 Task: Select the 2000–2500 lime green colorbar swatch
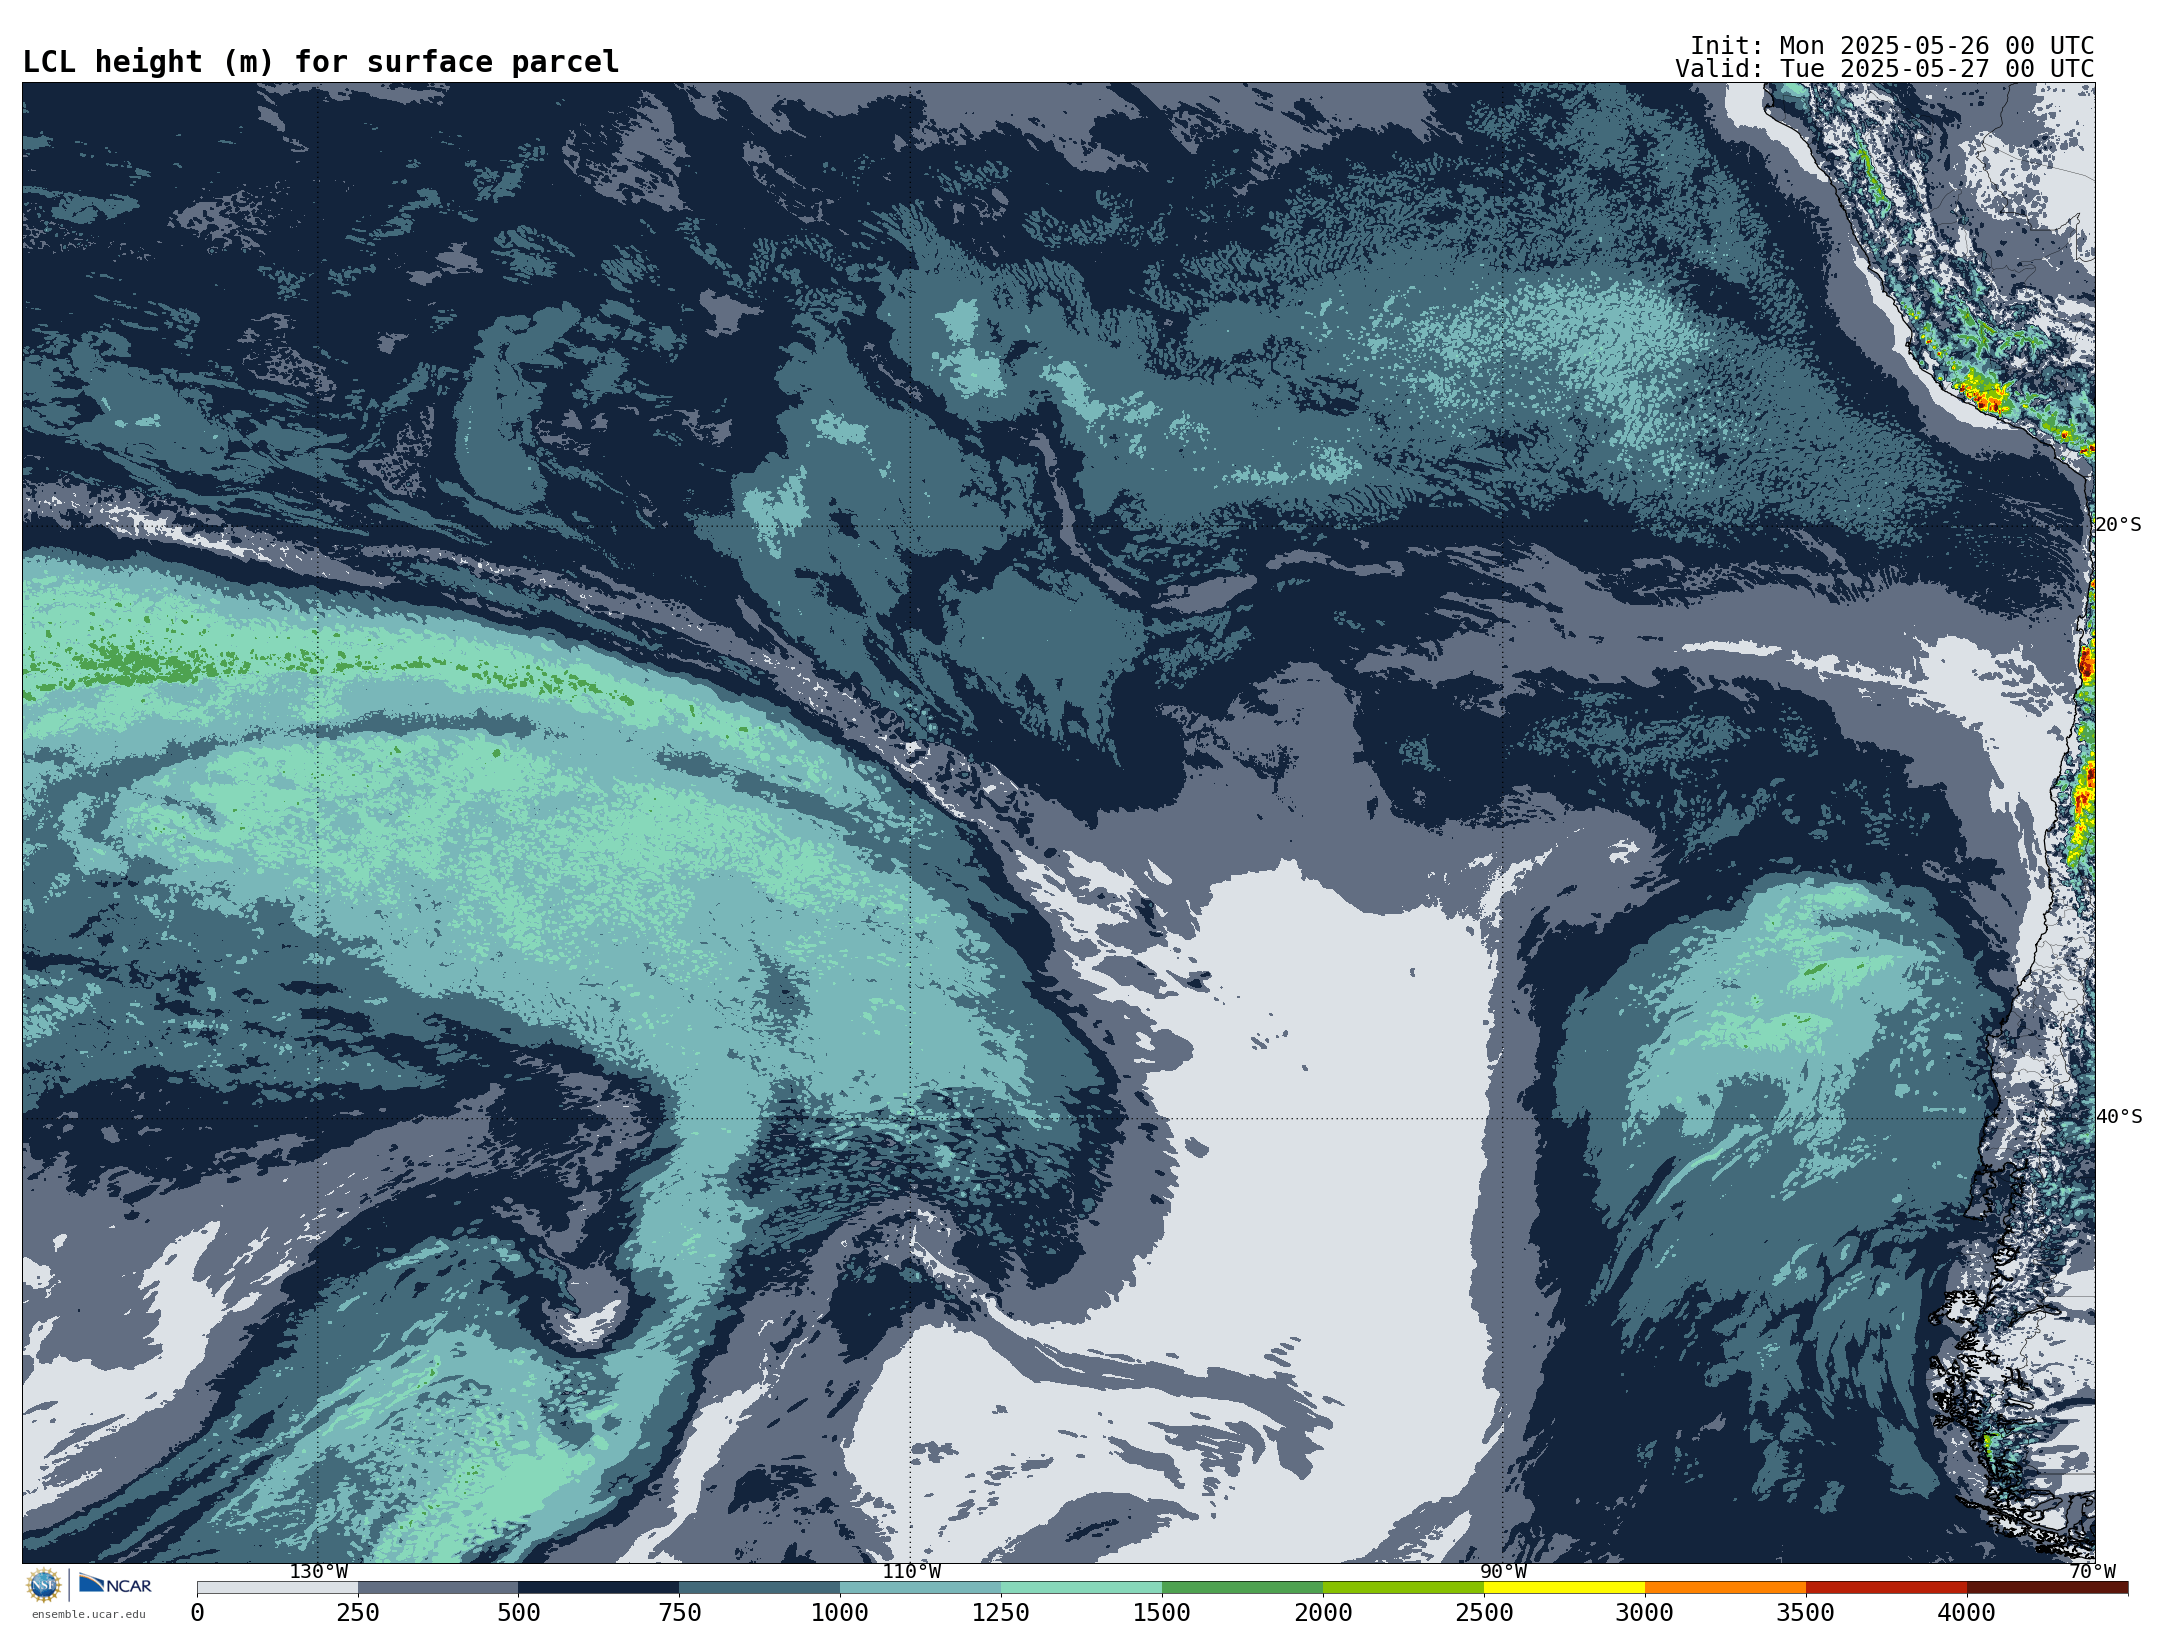1404,1588
